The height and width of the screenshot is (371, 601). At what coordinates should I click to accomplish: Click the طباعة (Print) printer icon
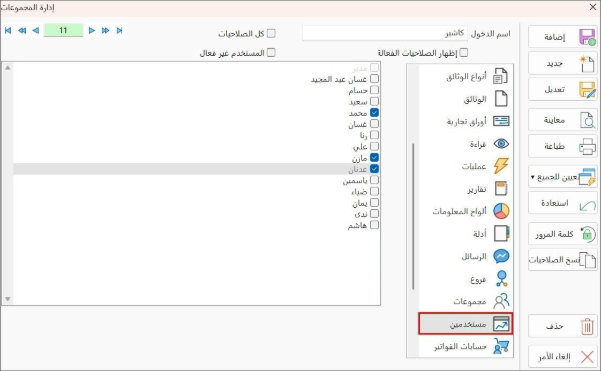587,146
